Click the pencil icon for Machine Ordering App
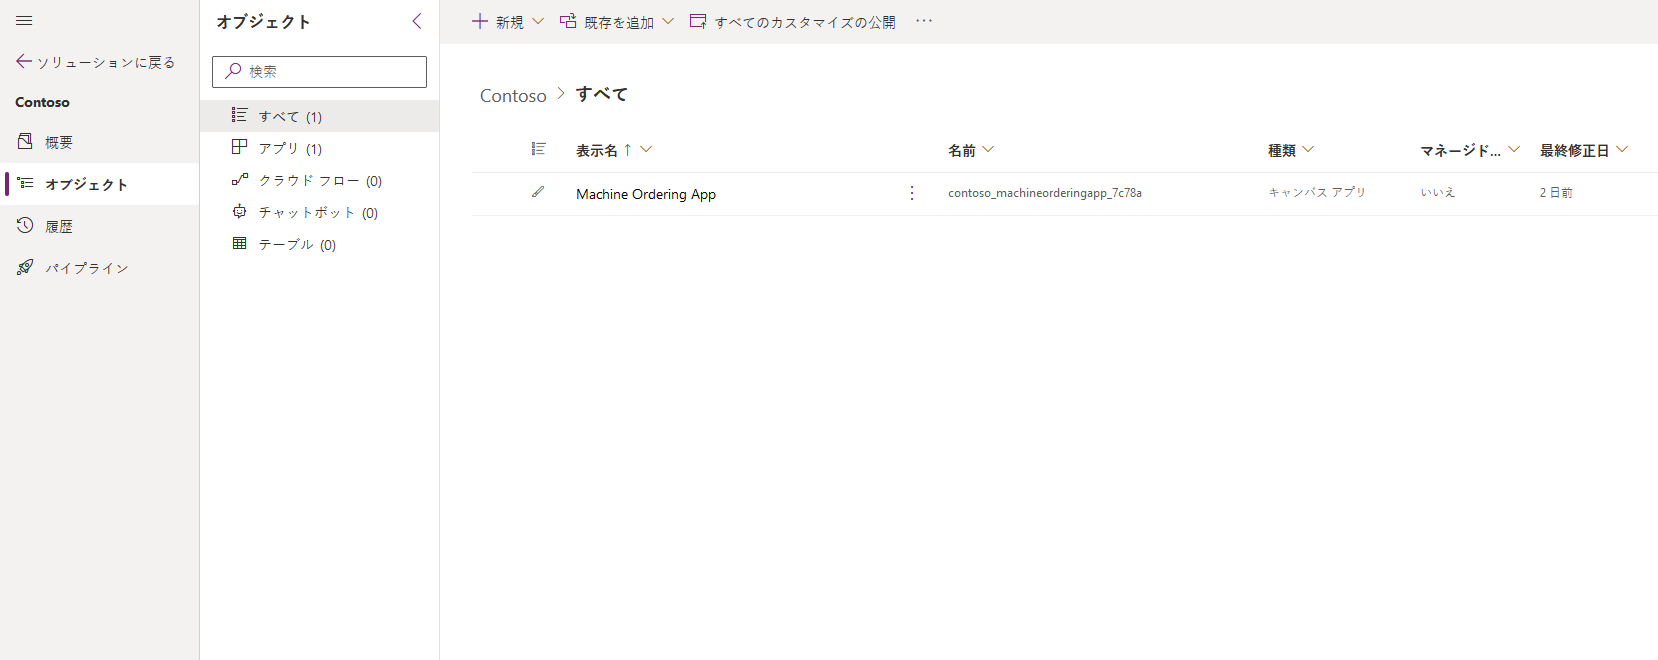 (x=538, y=192)
